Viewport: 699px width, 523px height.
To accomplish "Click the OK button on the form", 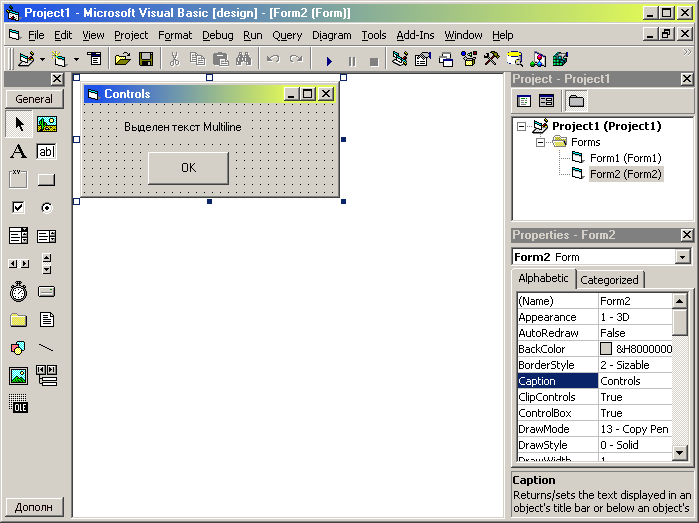I will tap(188, 168).
